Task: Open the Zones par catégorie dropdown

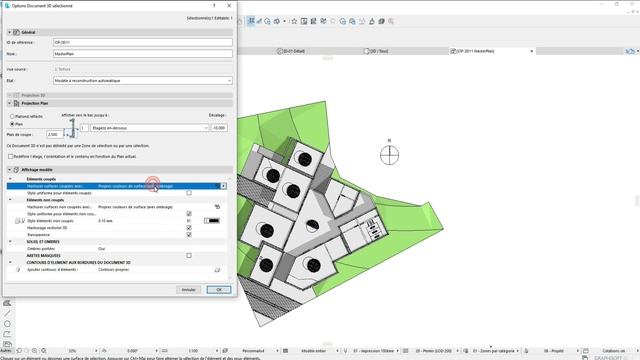Action: (x=518, y=351)
